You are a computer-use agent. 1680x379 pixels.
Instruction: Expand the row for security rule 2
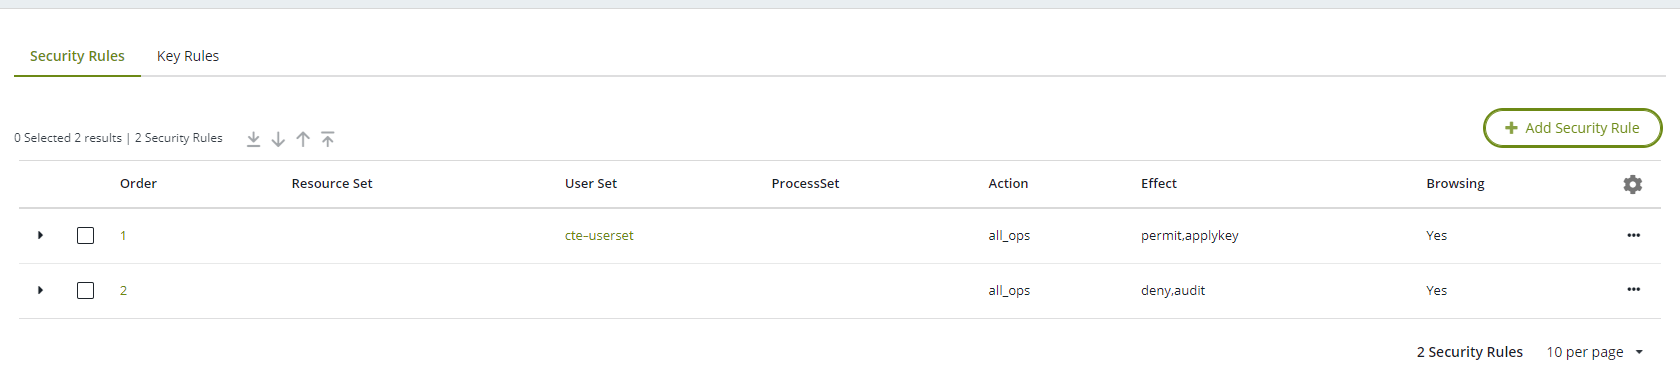pos(40,290)
